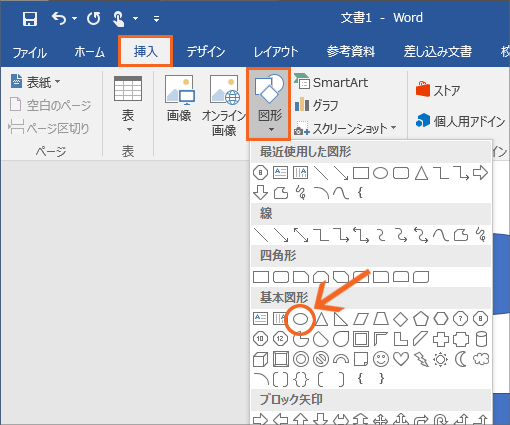Select the parallelogram shape in 基本図形
Image resolution: width=510 pixels, height=425 pixels.
tap(361, 319)
